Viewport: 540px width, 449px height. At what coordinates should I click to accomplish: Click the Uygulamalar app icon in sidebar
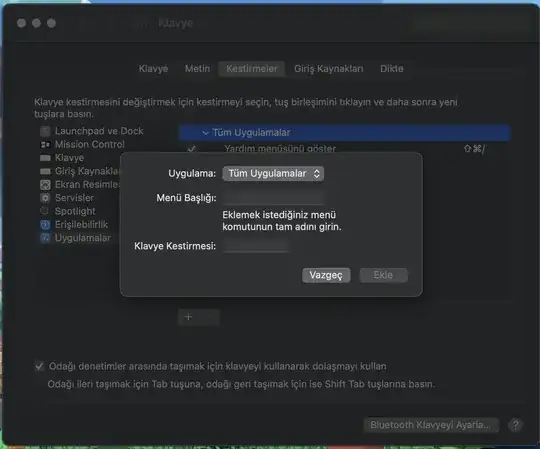45,238
